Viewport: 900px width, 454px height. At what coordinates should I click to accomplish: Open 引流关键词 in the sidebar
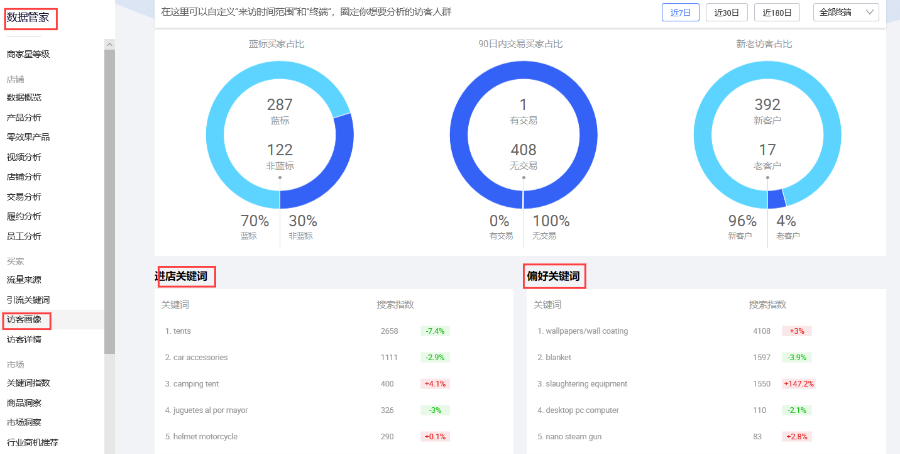(28, 300)
